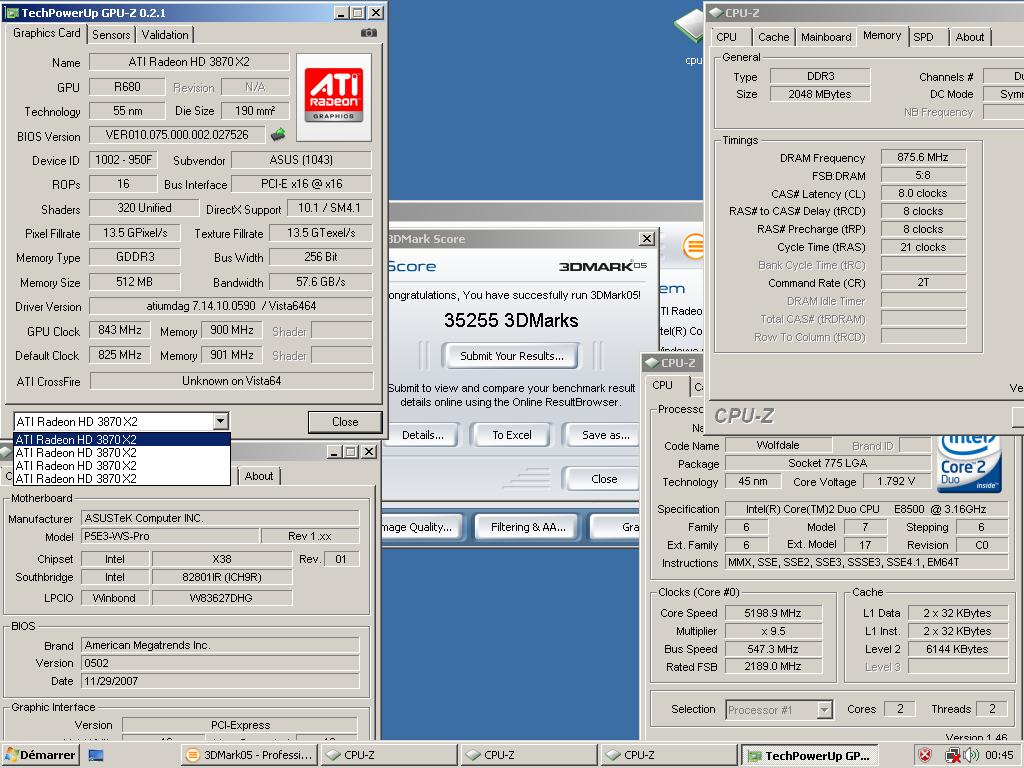This screenshot has width=1024, height=768.
Task: Click the Details... button in 3DMark Score
Action: tap(422, 435)
